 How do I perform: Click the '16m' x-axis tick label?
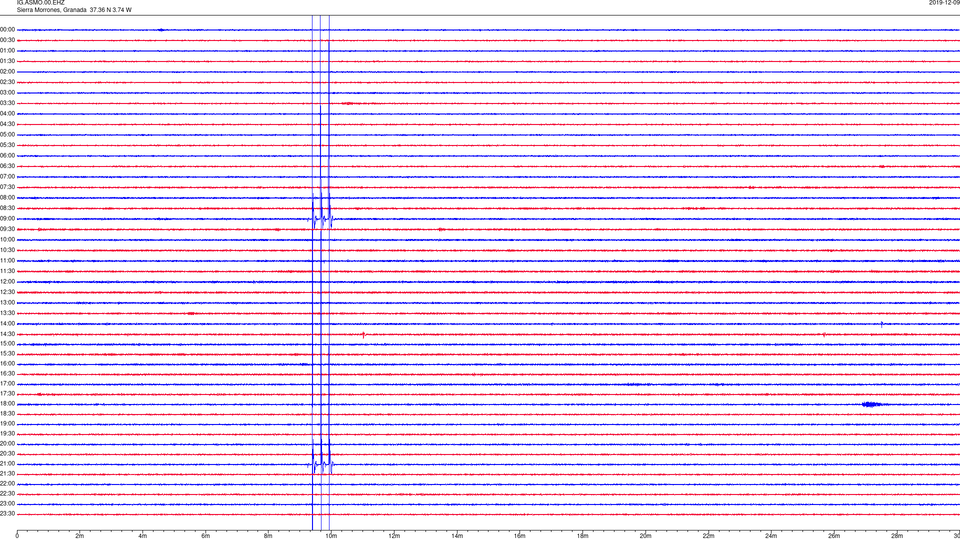(520, 536)
